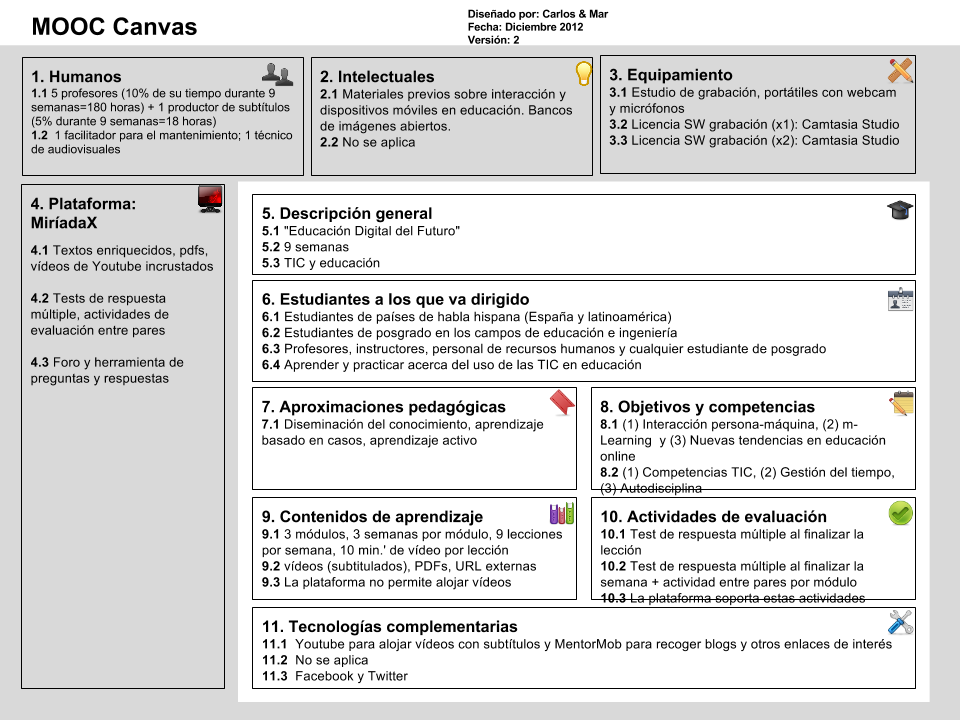The image size is (960, 720).
Task: Click item 4.1 Textos enriquecidos, pdfs
Action: (x=122, y=258)
